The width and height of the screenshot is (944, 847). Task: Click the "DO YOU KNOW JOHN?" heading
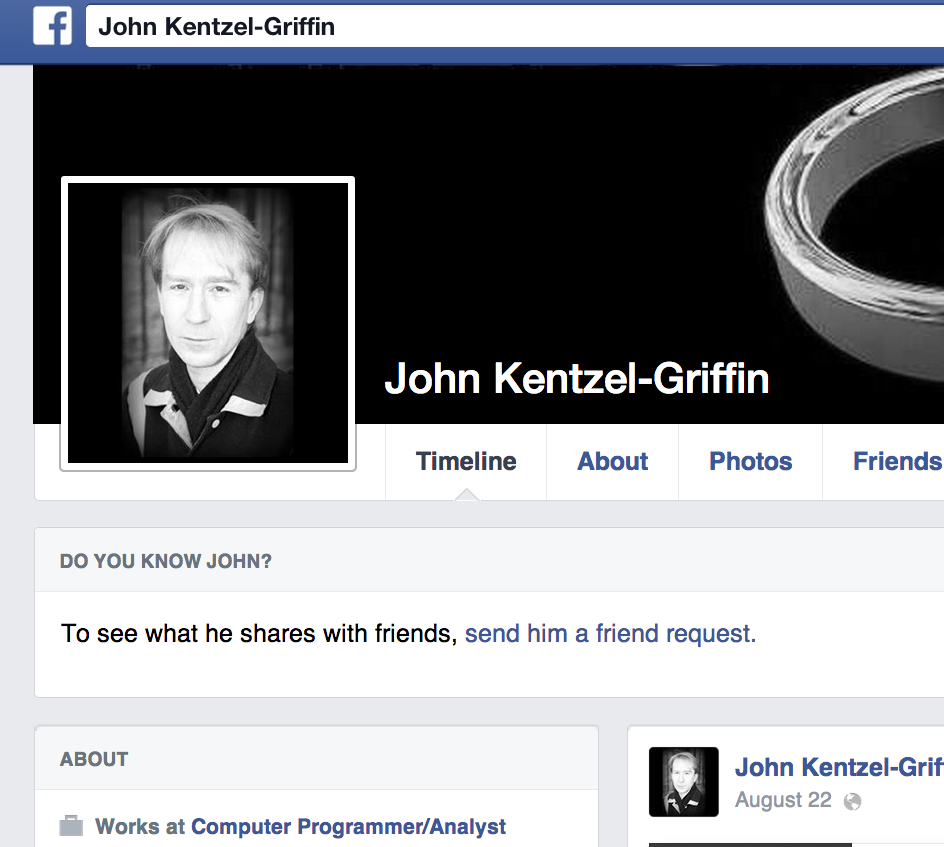(x=166, y=561)
